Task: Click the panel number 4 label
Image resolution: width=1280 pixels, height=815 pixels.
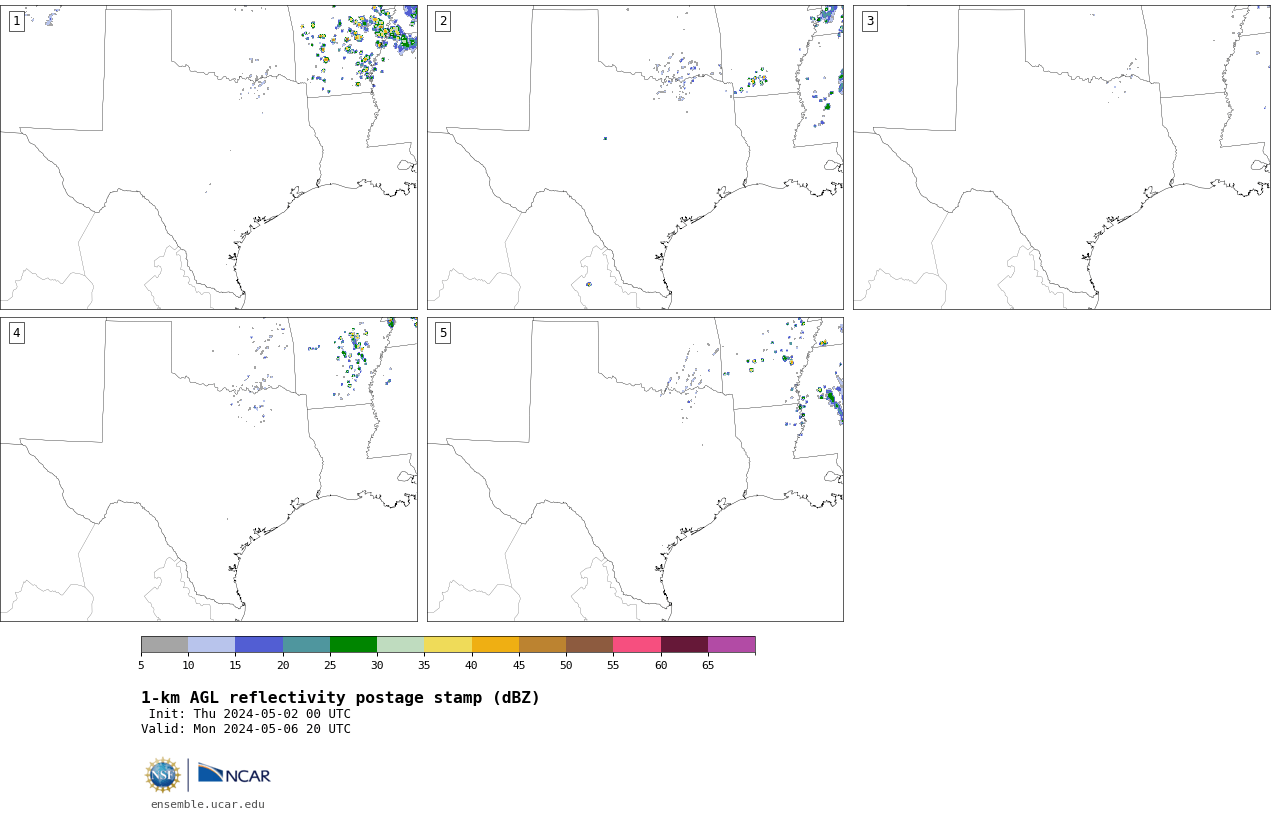Action: tap(16, 333)
